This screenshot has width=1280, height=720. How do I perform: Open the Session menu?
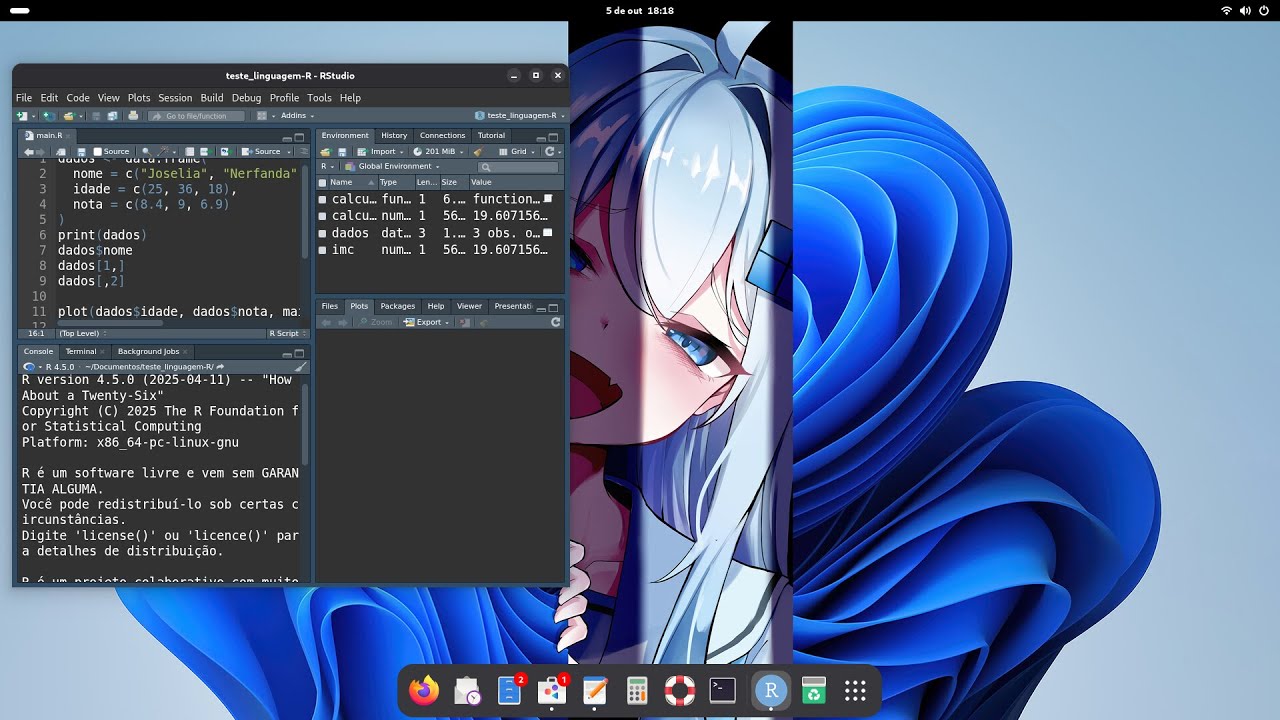pyautogui.click(x=175, y=98)
